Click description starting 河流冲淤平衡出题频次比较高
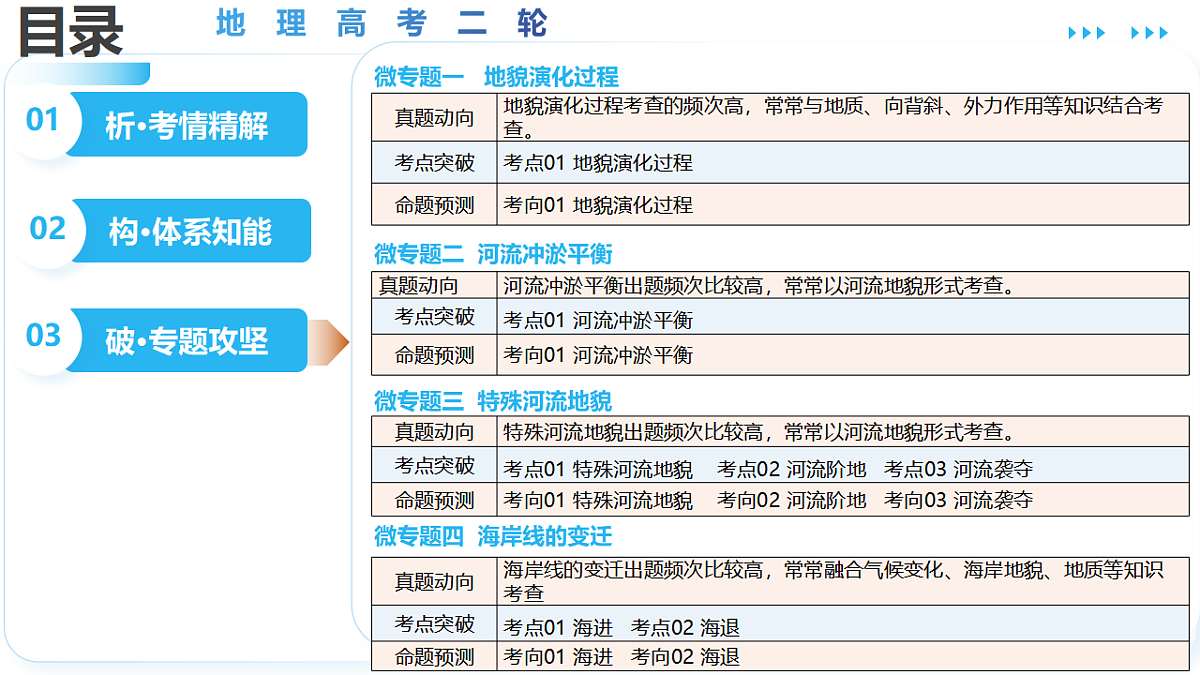The width and height of the screenshot is (1200, 675). pyautogui.click(x=760, y=286)
